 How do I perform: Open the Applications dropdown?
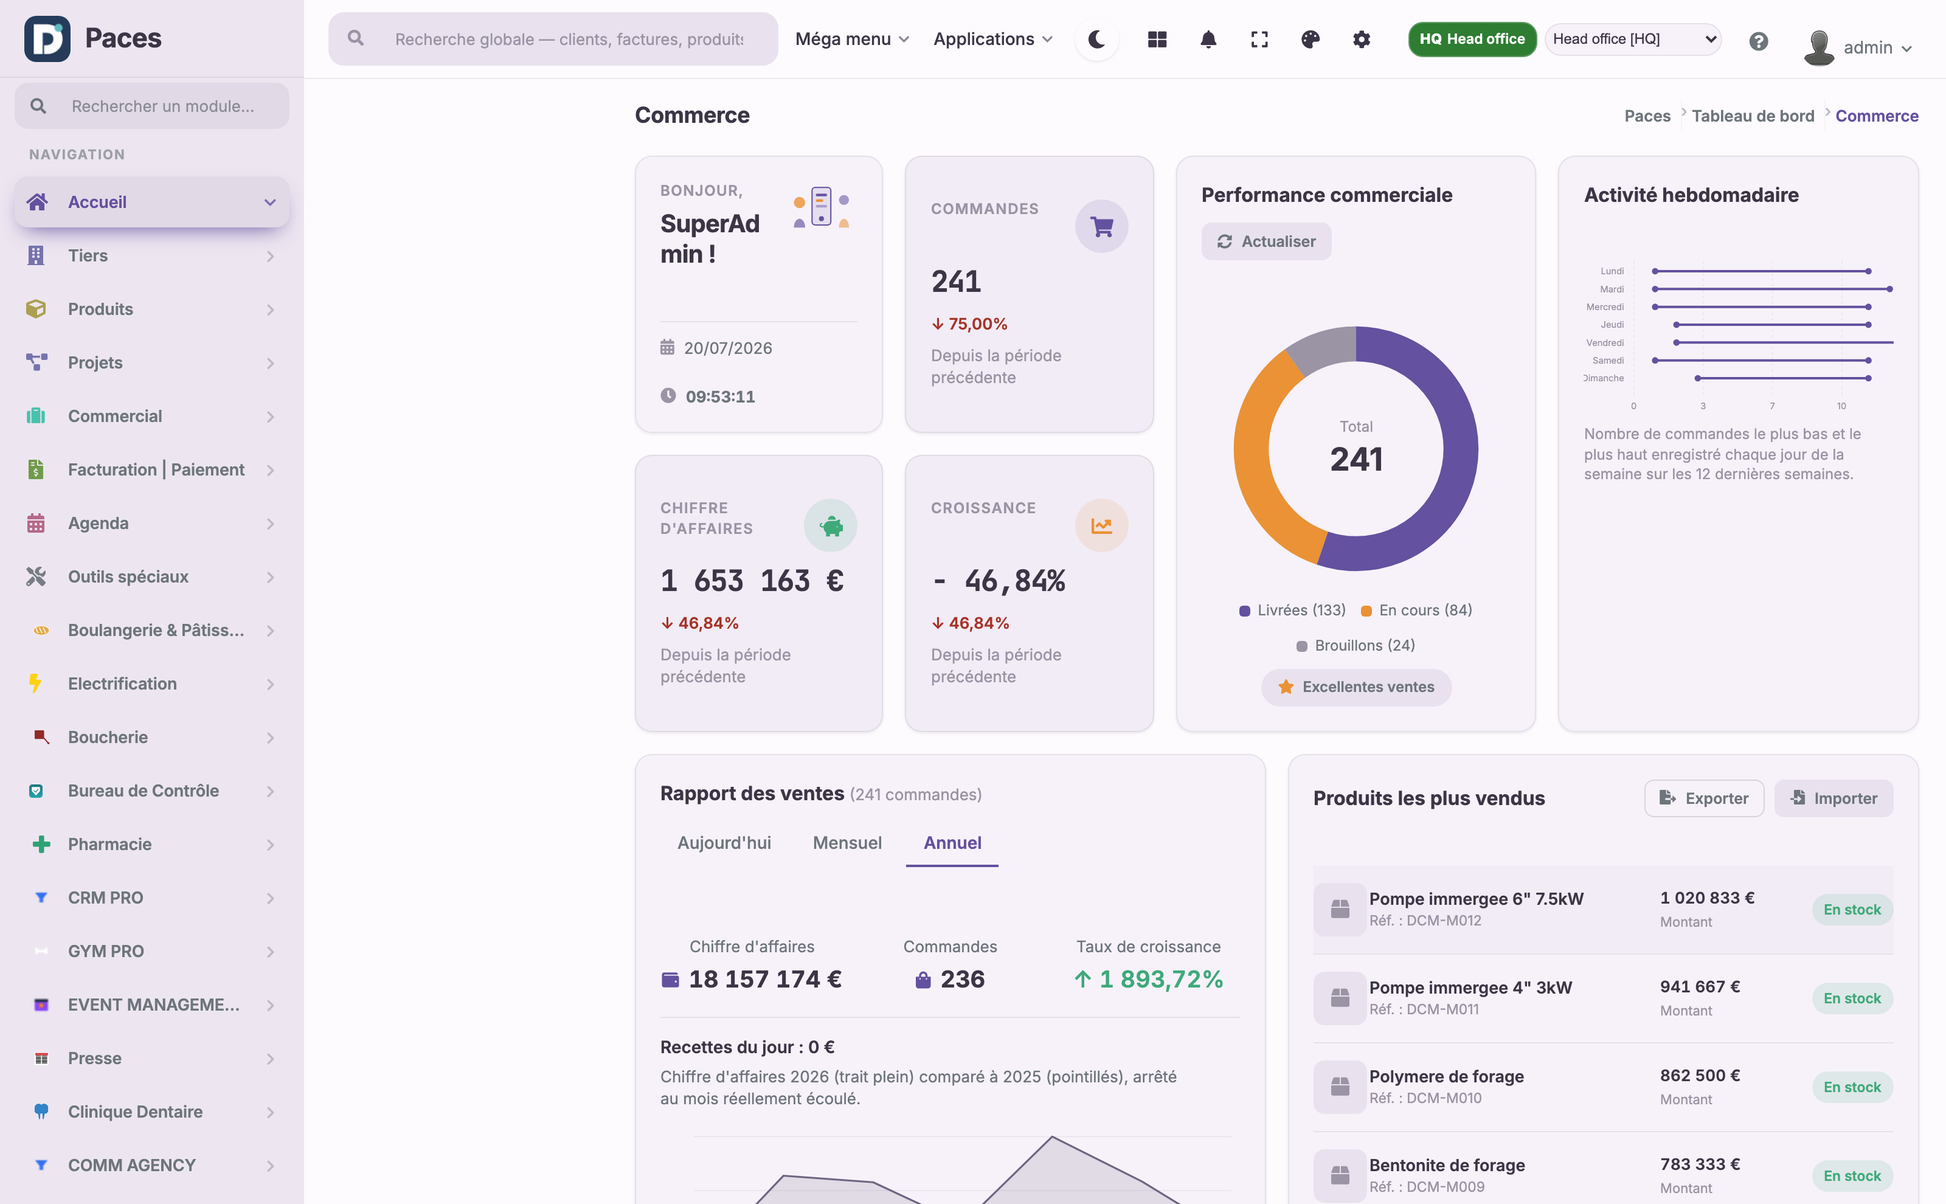click(992, 39)
